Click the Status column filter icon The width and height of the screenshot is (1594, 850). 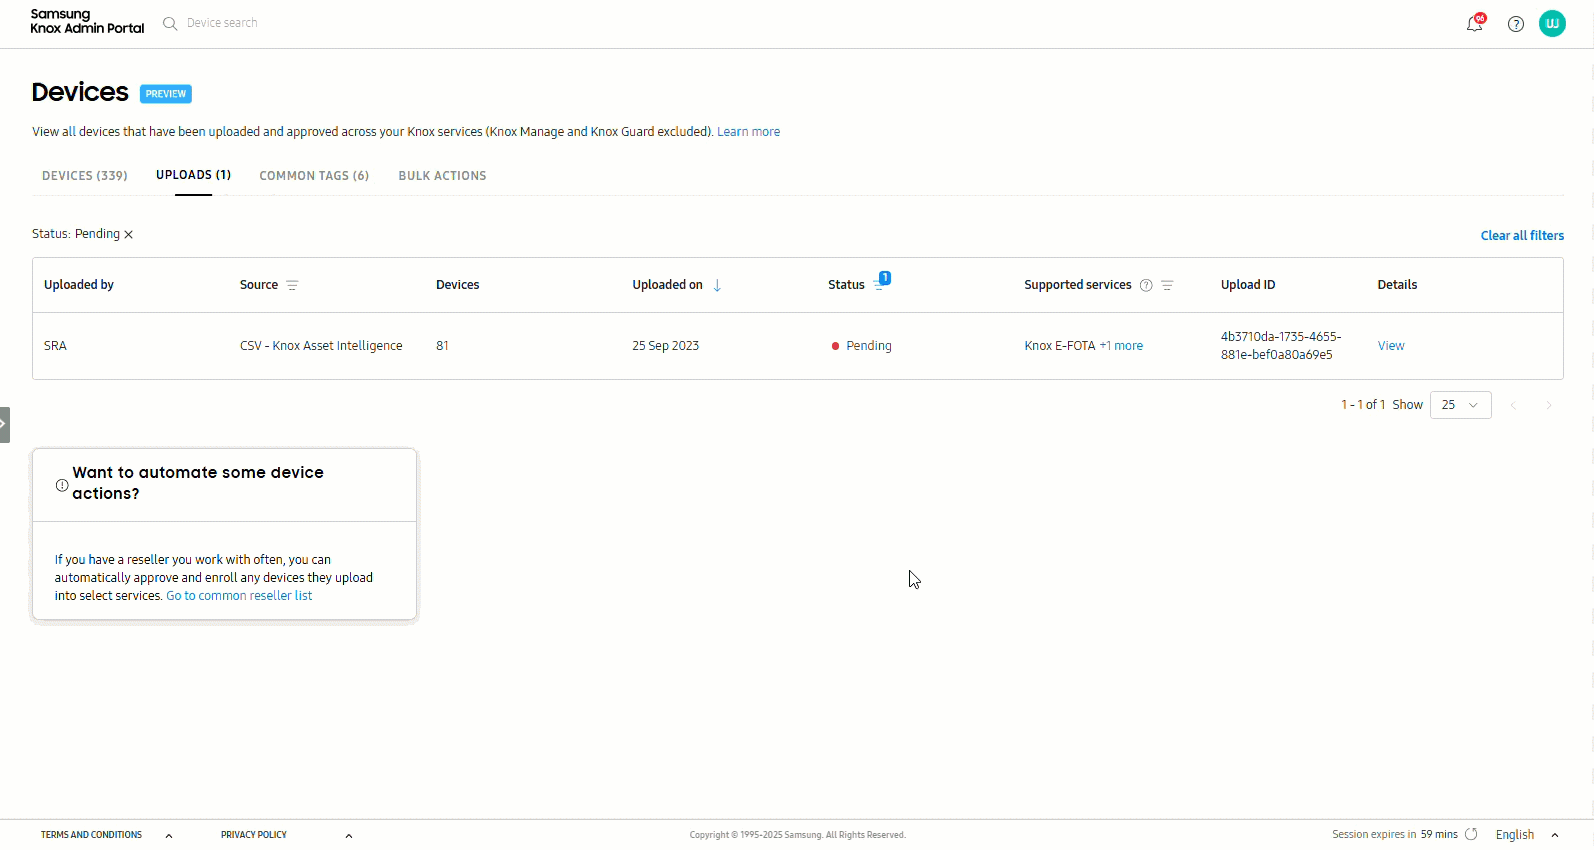tap(879, 285)
